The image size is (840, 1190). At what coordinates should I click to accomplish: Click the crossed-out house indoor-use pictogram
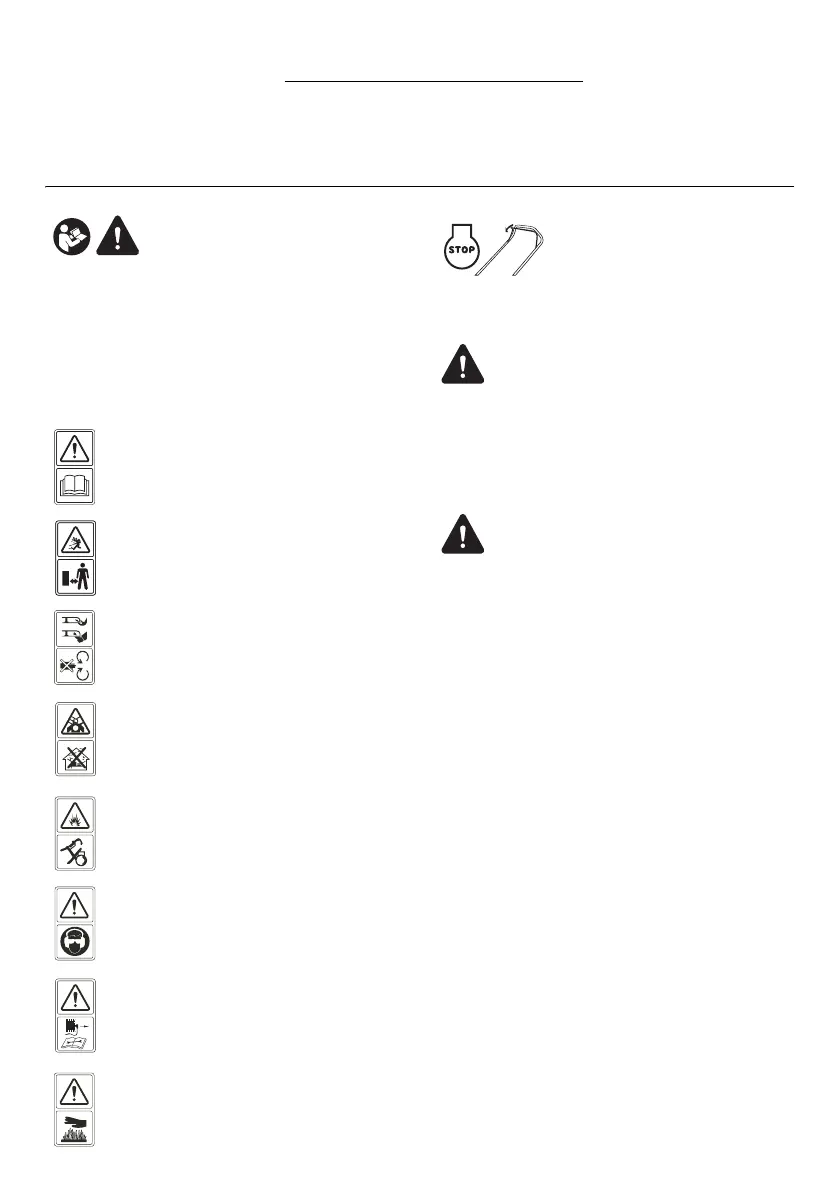[75, 757]
